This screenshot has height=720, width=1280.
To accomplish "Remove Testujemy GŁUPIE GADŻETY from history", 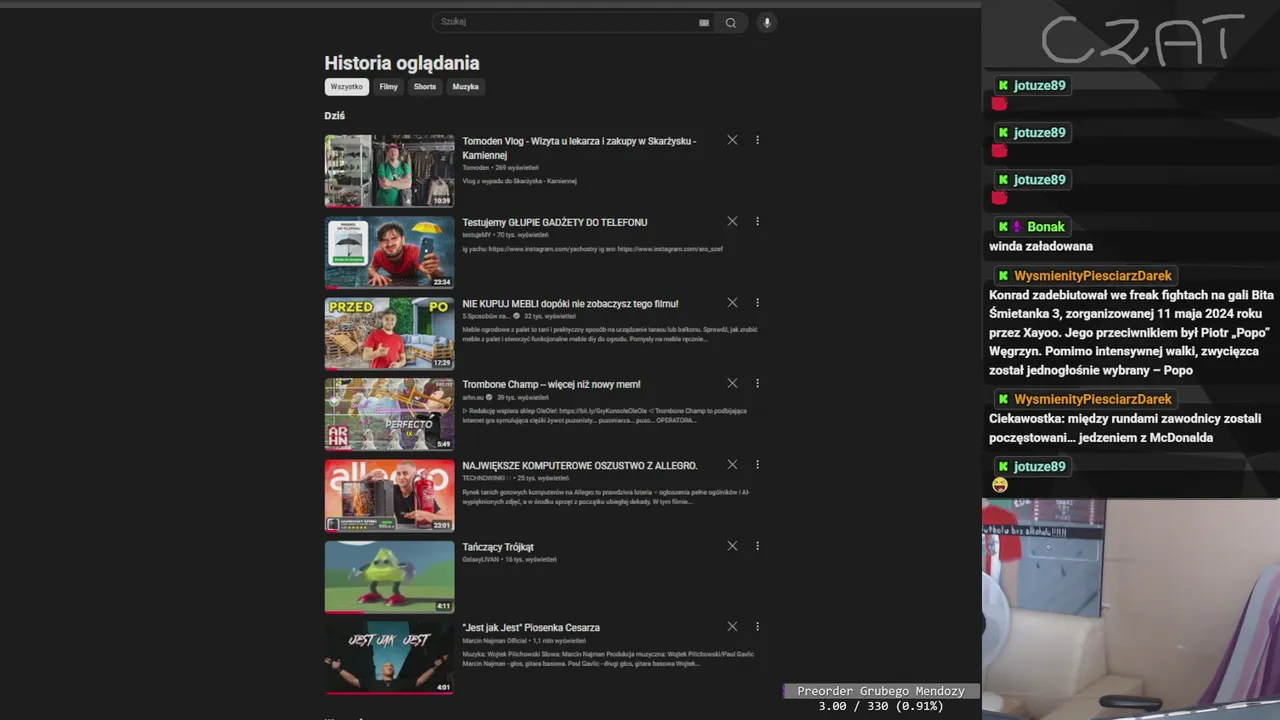I will click(x=732, y=221).
